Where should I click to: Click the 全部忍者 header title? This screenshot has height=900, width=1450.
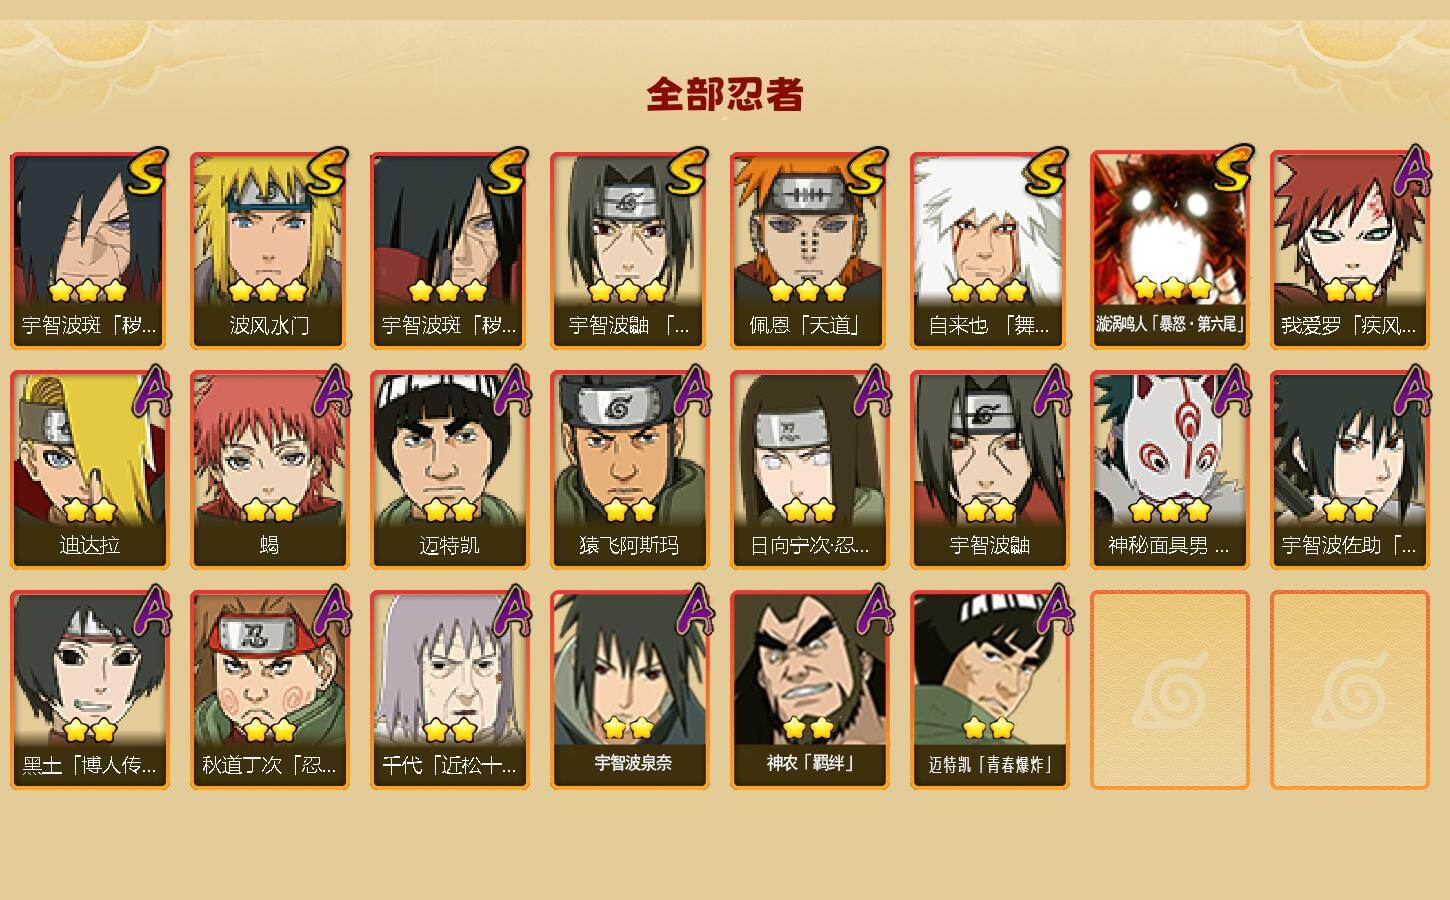tap(725, 95)
